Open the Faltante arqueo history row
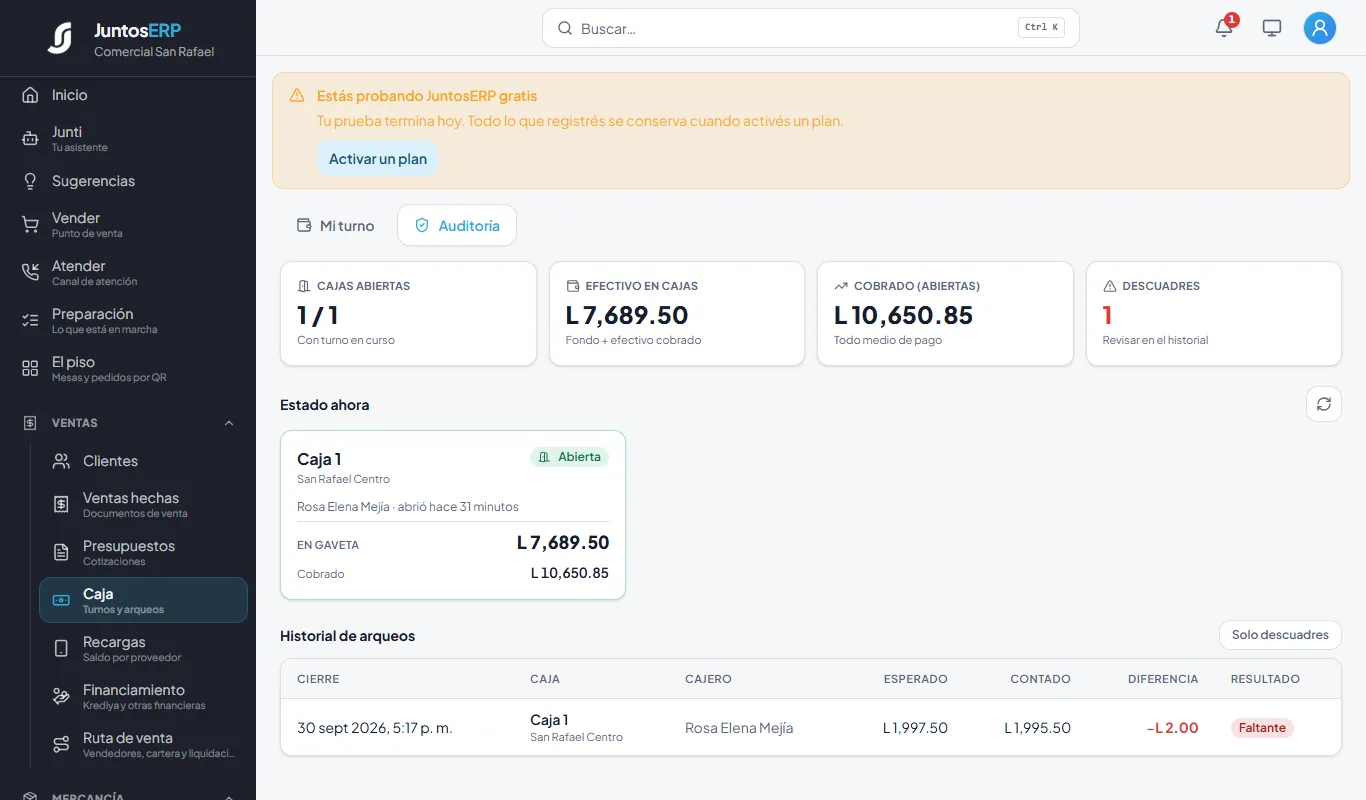This screenshot has width=1366, height=800. point(810,727)
